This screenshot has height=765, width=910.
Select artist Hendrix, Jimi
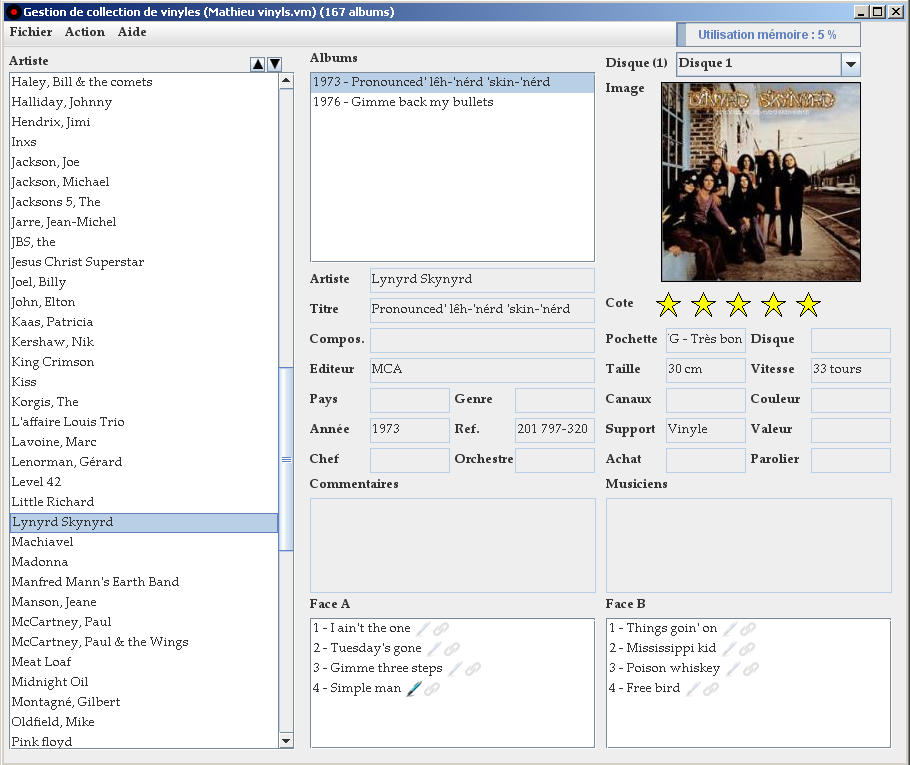pos(144,122)
